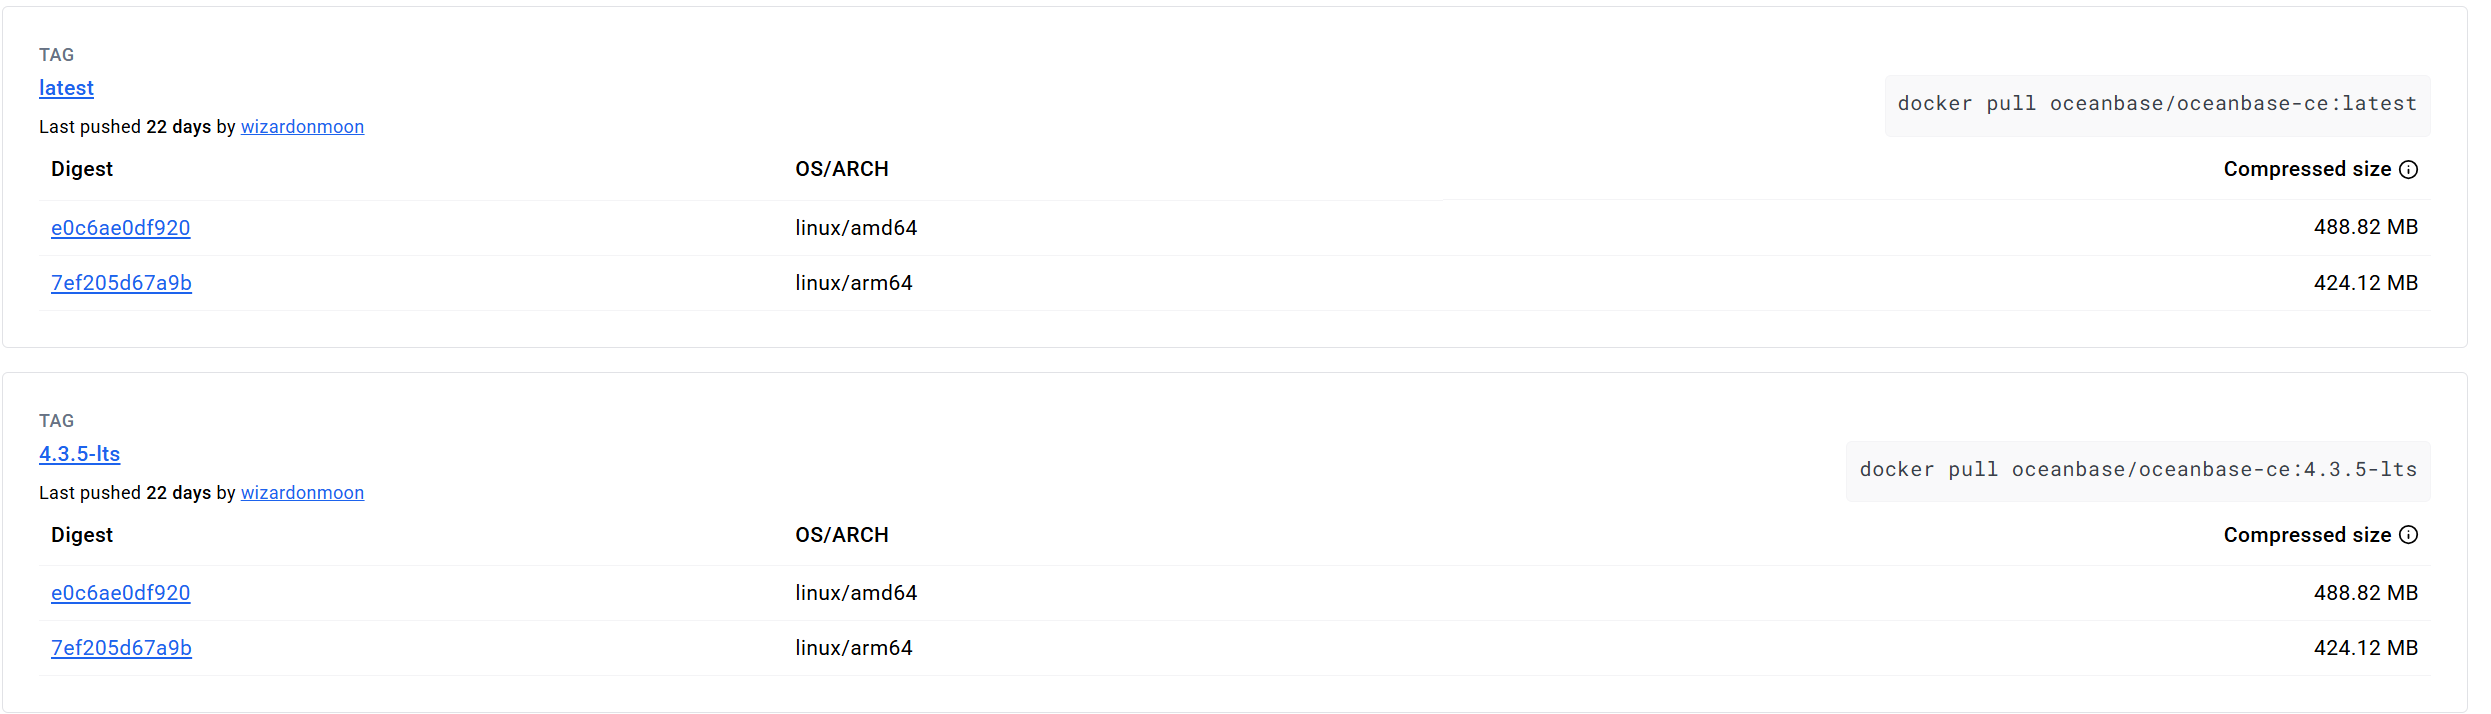Screen dimensions: 2491x714
Task: Click the Compressed size header text in 4.3.5-lts card
Action: [2306, 535]
